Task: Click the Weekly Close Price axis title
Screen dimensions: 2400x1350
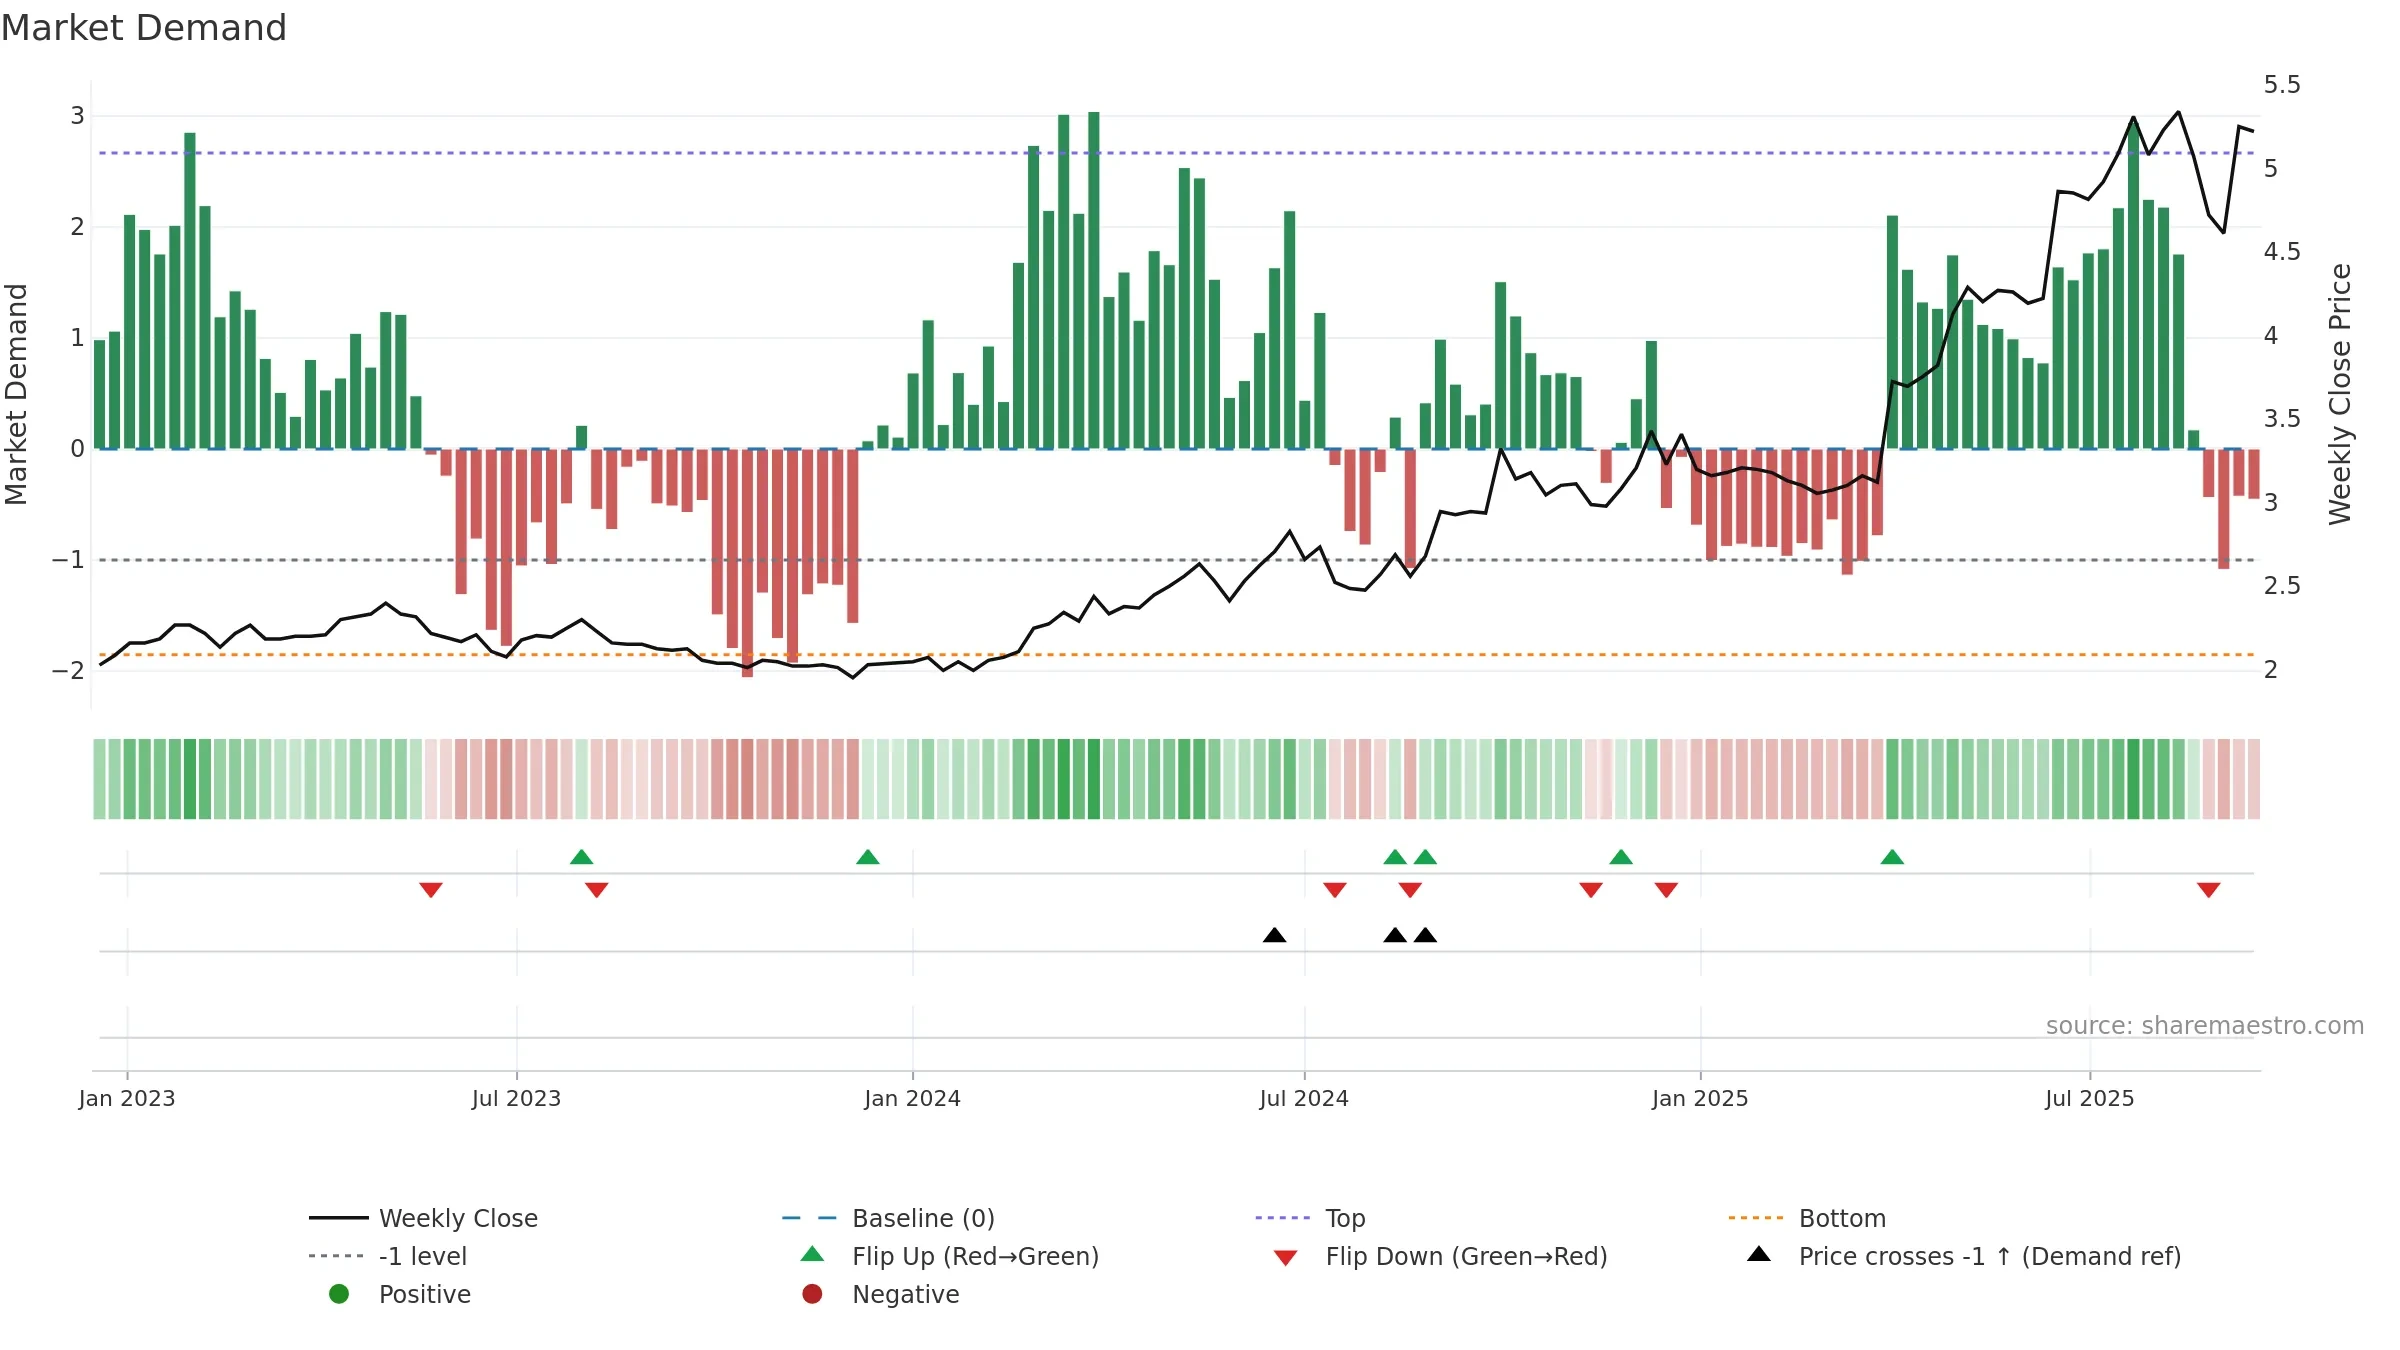Action: [2340, 394]
